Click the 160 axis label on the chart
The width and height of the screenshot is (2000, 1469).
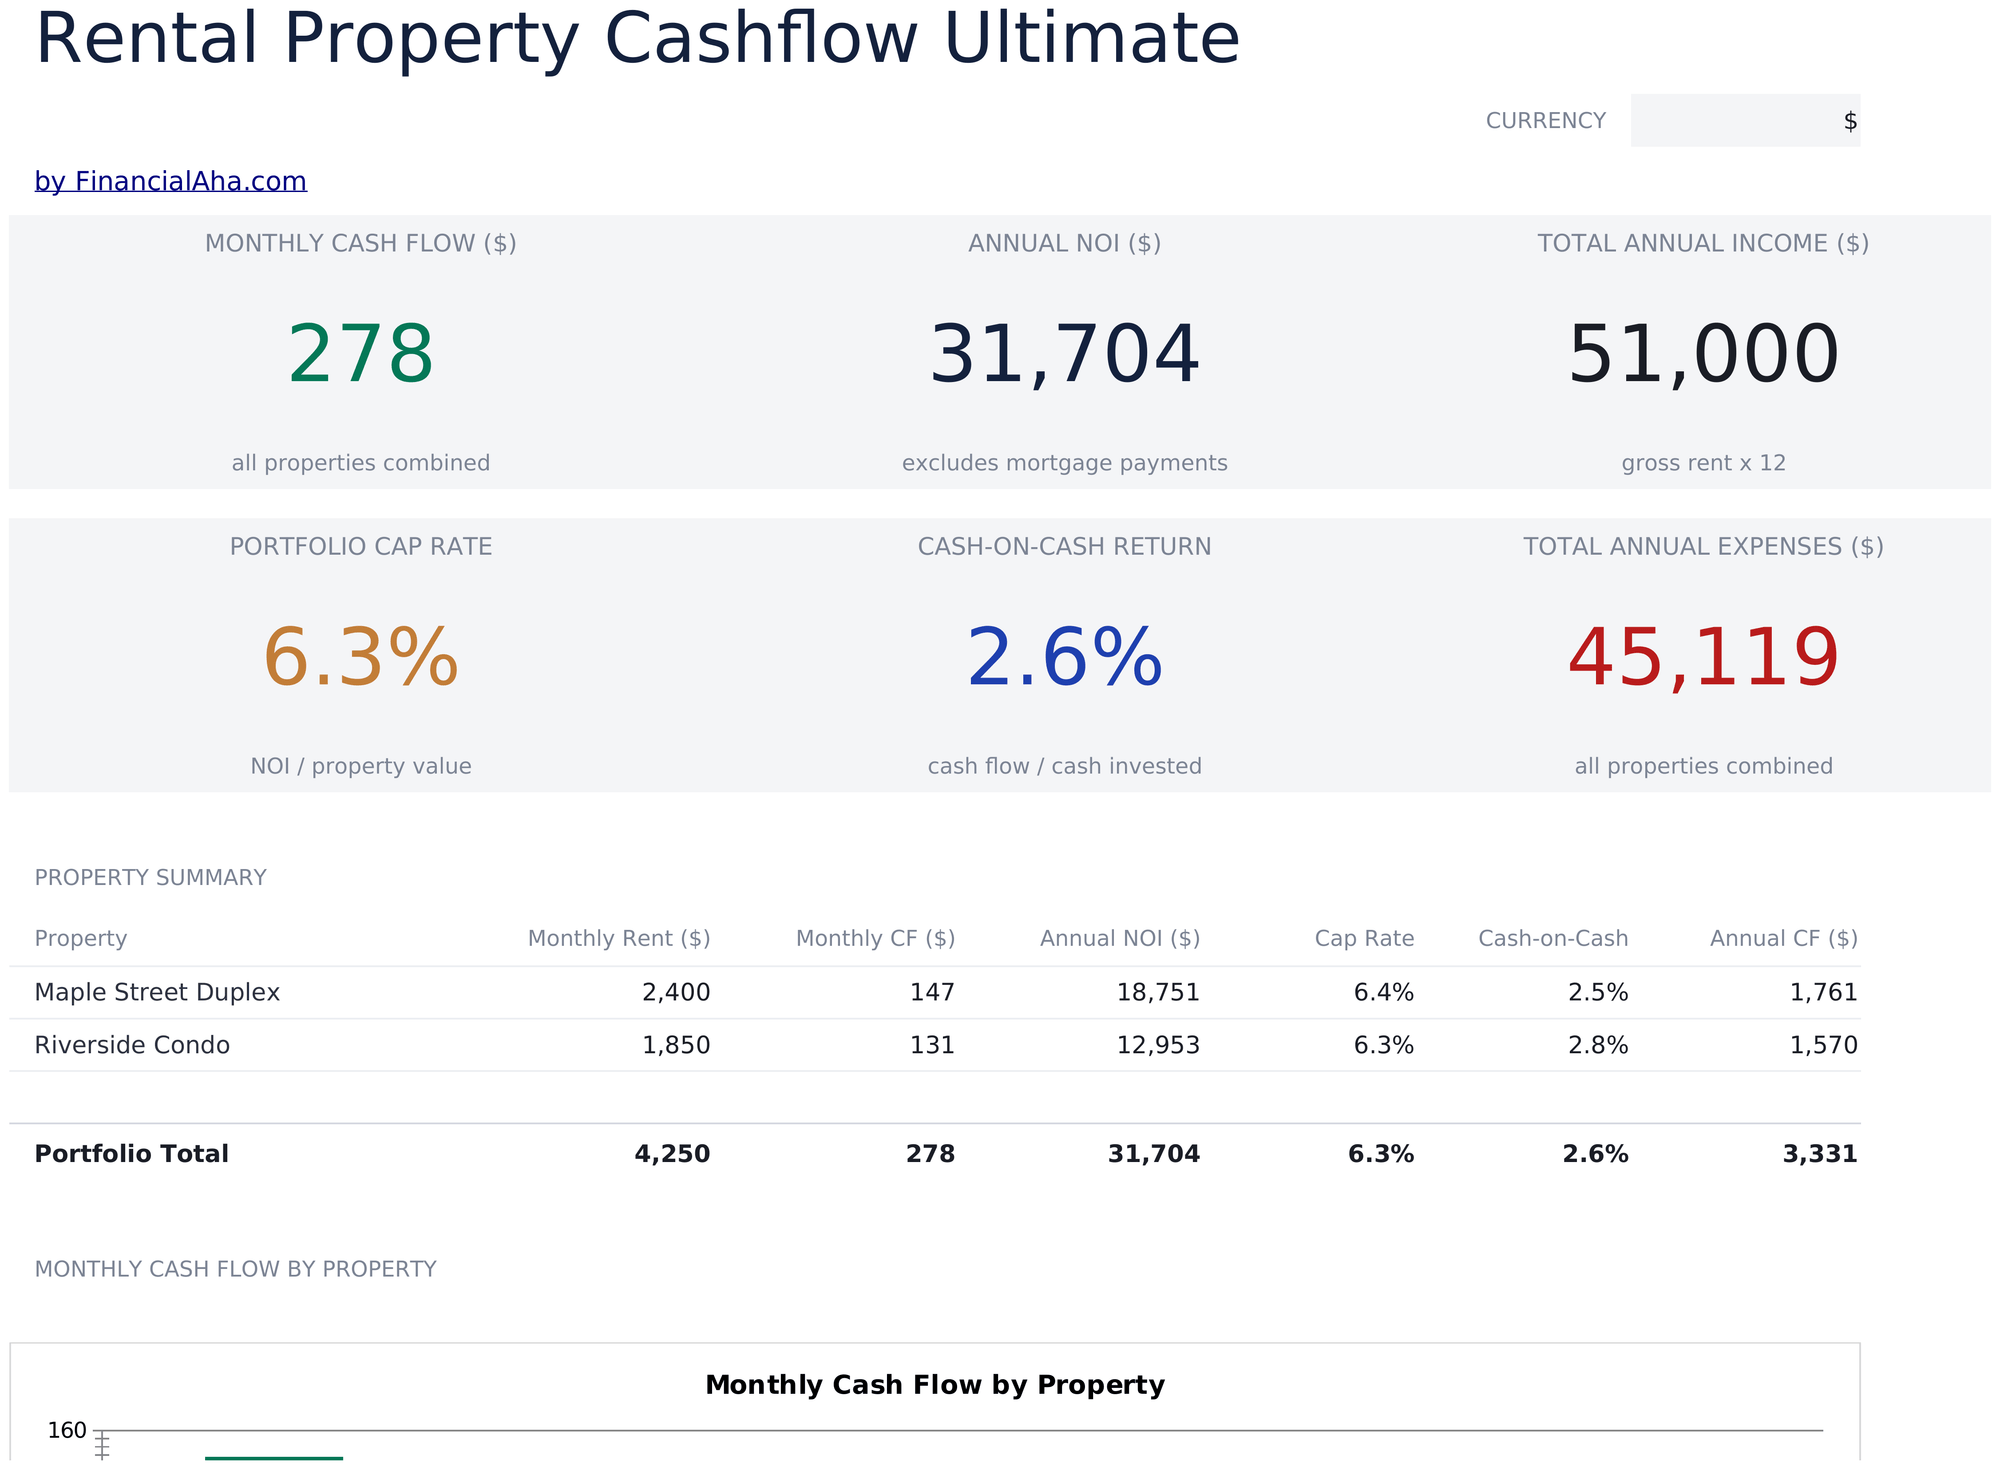coord(67,1431)
